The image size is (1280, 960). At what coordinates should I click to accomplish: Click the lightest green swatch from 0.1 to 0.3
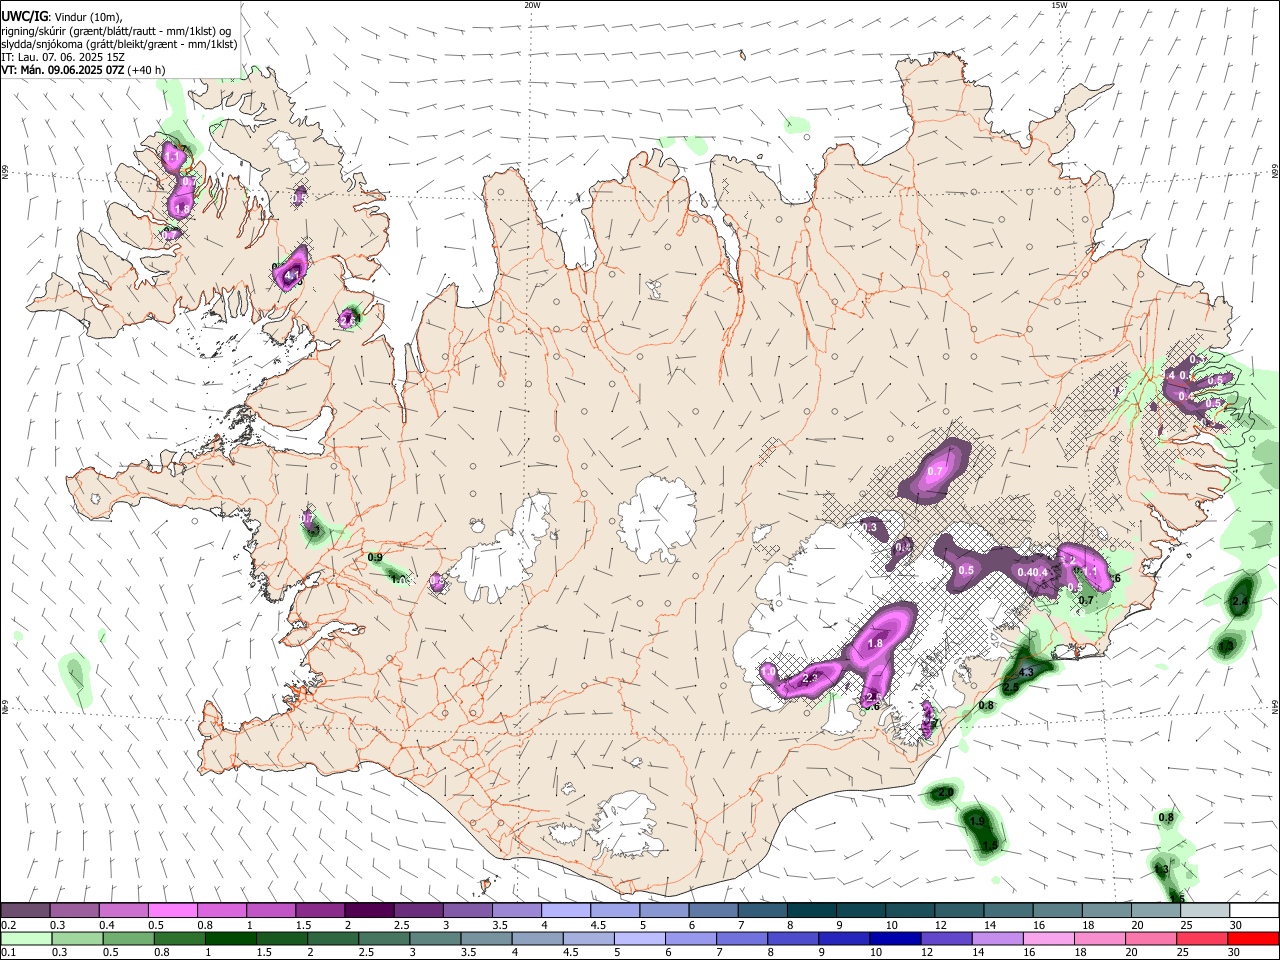(27, 938)
